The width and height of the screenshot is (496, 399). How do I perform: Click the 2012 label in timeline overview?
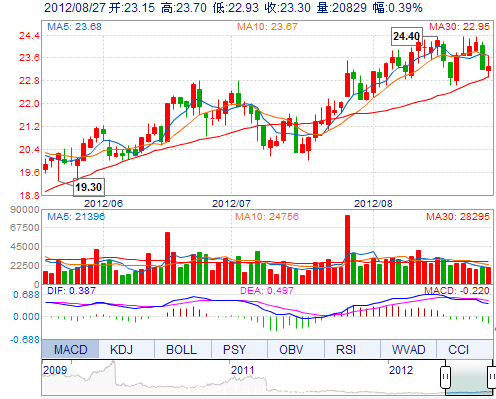(401, 370)
